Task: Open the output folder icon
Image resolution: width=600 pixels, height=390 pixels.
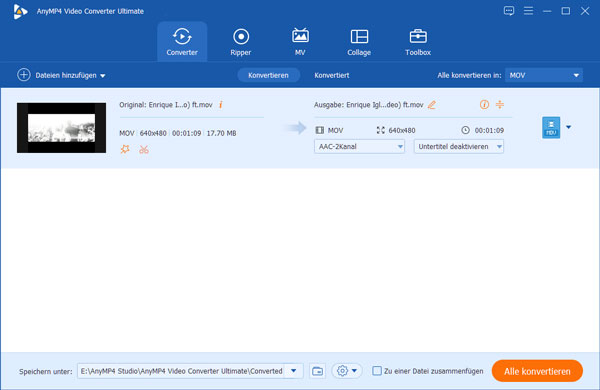Action: click(x=318, y=371)
